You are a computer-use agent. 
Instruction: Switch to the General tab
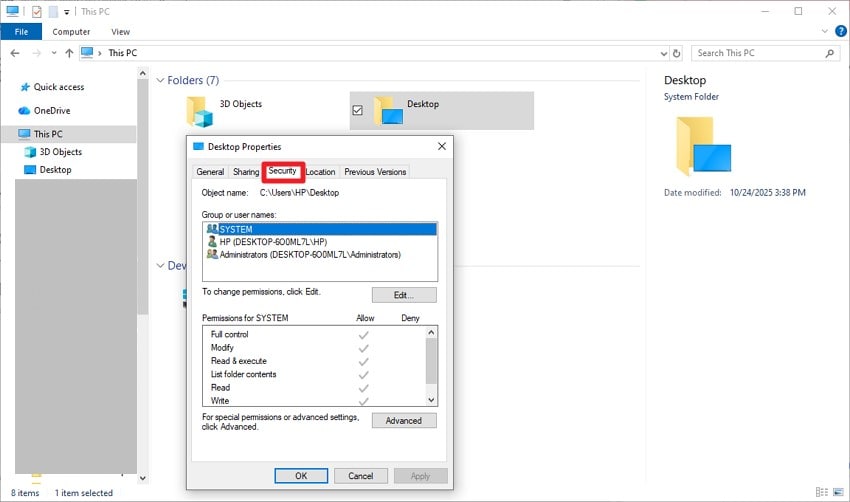tap(210, 172)
